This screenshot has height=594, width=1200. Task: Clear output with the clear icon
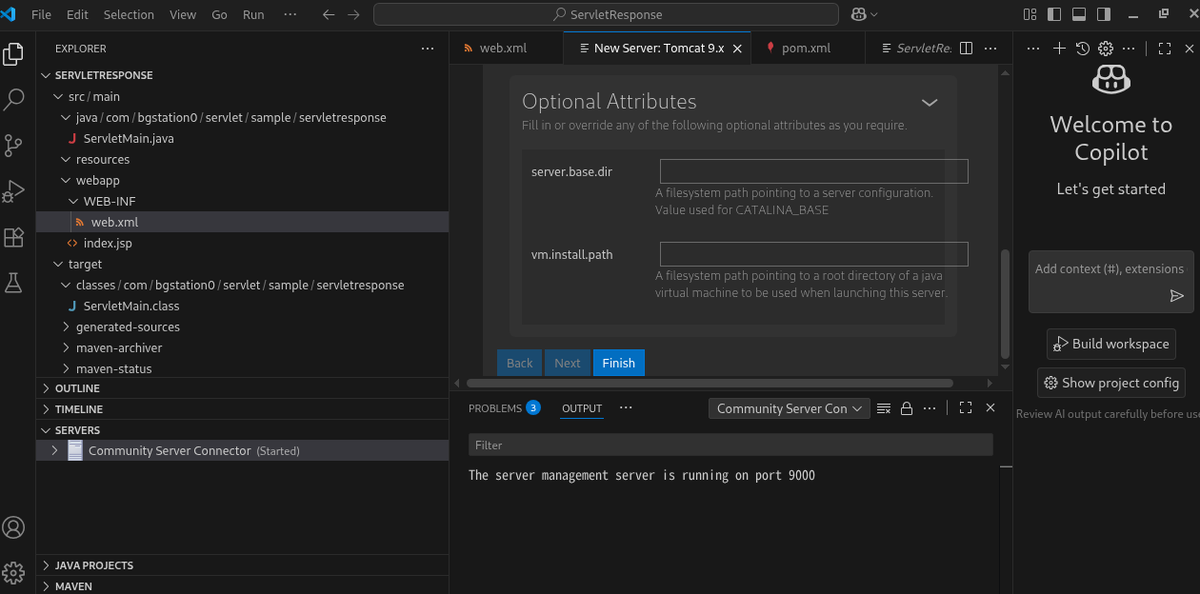(883, 408)
